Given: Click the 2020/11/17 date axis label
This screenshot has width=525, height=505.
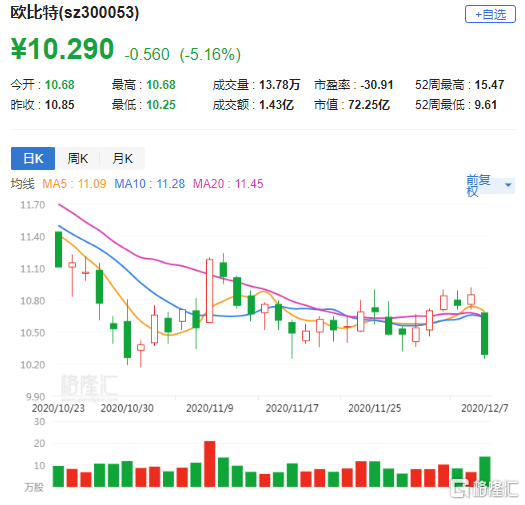Looking at the screenshot, I should tap(292, 408).
